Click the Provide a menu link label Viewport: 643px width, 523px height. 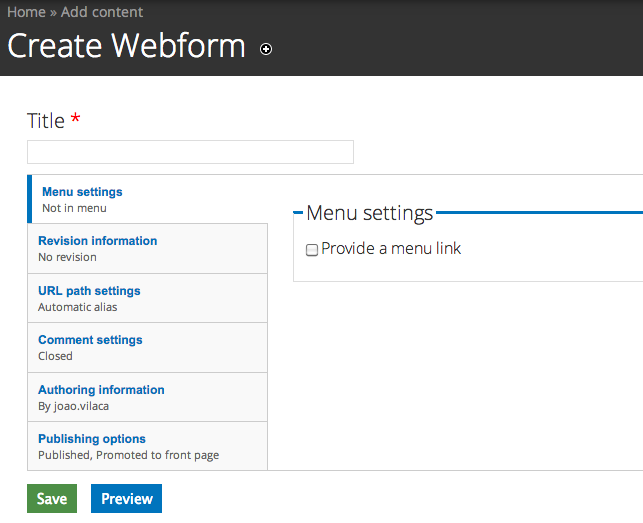pyautogui.click(x=391, y=249)
